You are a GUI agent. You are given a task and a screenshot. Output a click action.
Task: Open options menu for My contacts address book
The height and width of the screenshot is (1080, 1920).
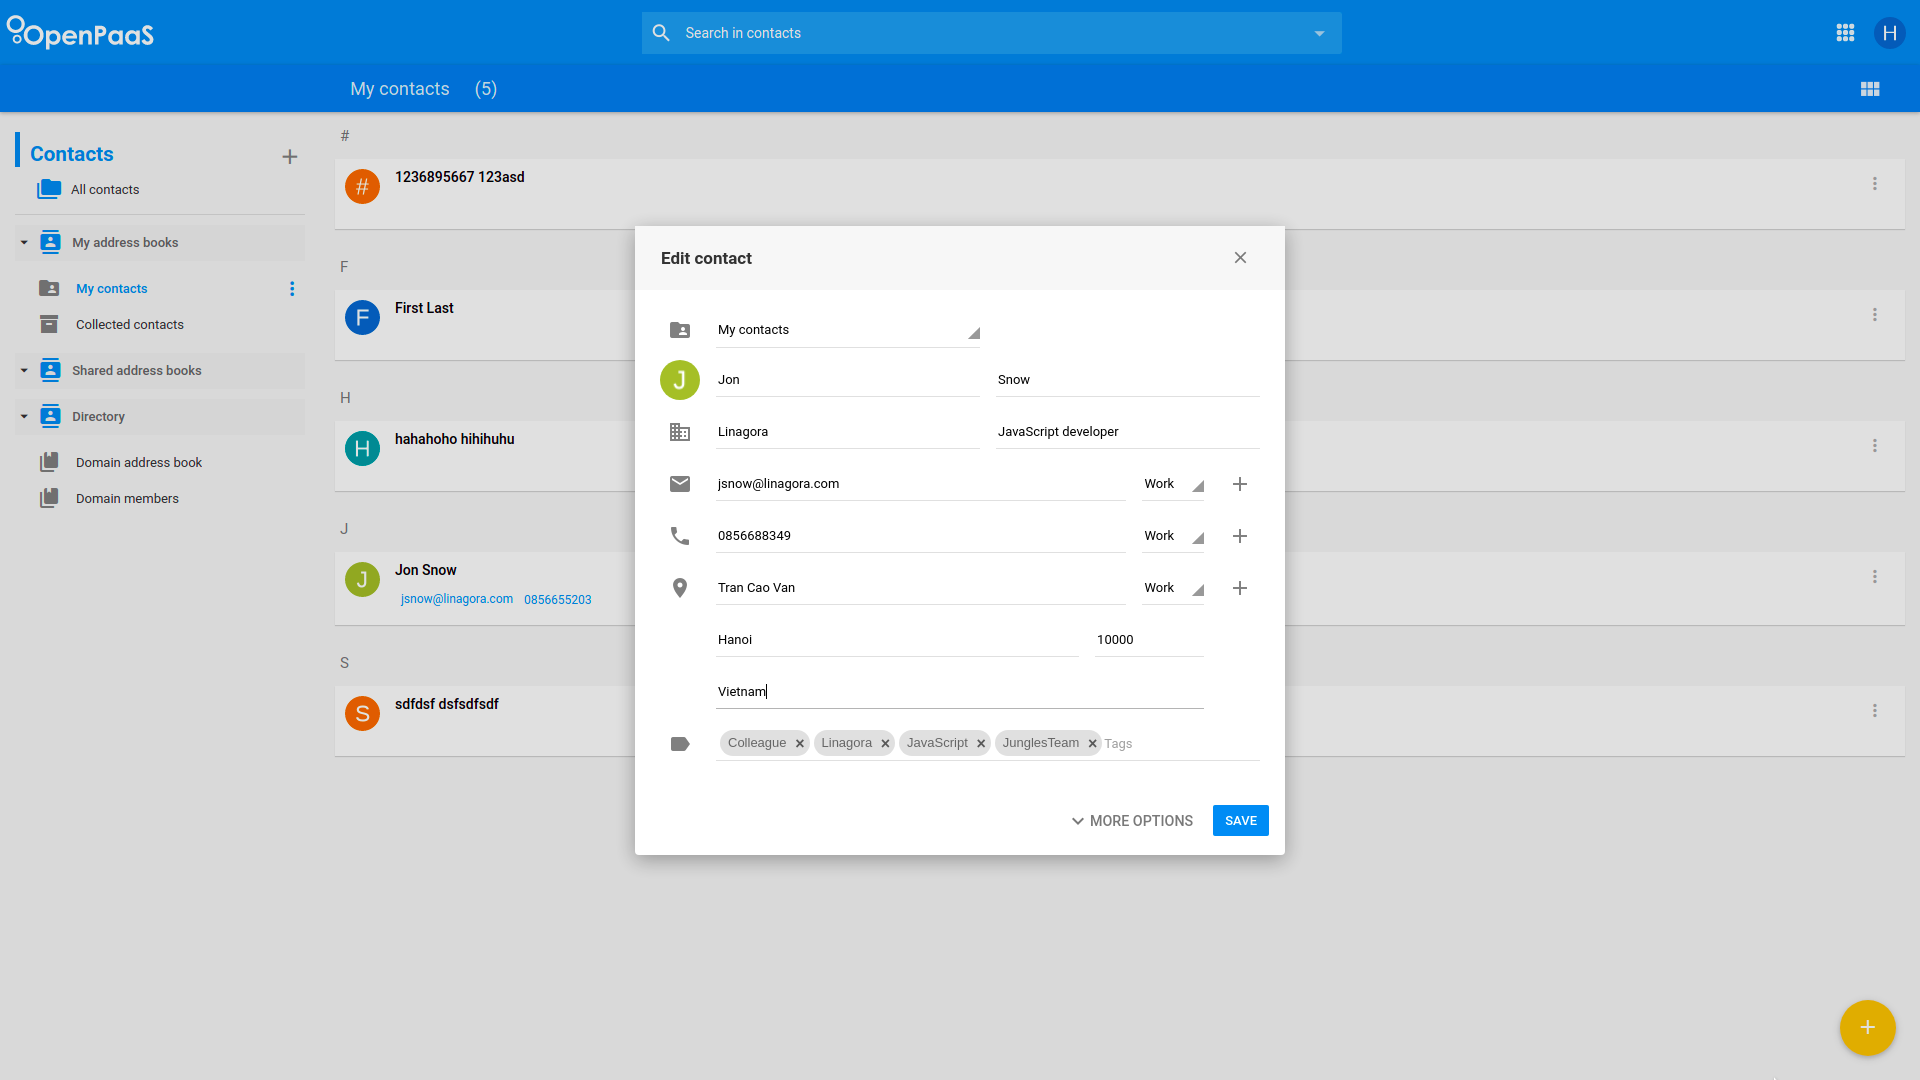pos(292,289)
